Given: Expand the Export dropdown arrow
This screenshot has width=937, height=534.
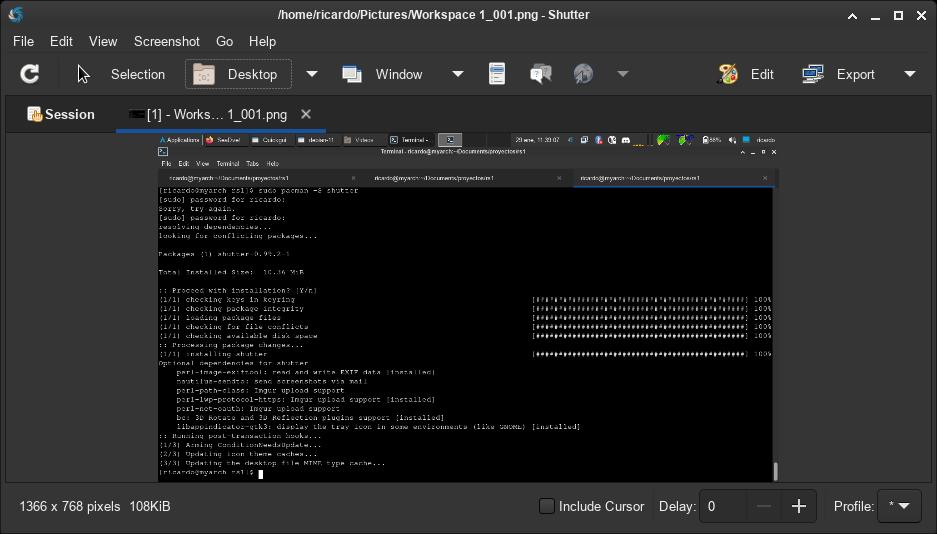Looking at the screenshot, I should coord(910,74).
